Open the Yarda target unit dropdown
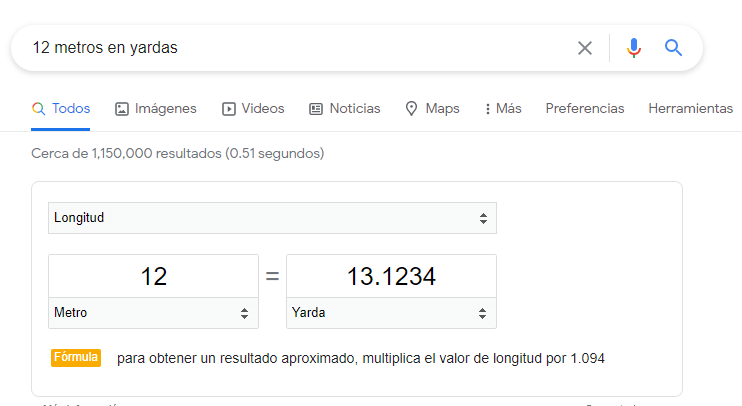The width and height of the screenshot is (742, 406). pos(391,313)
